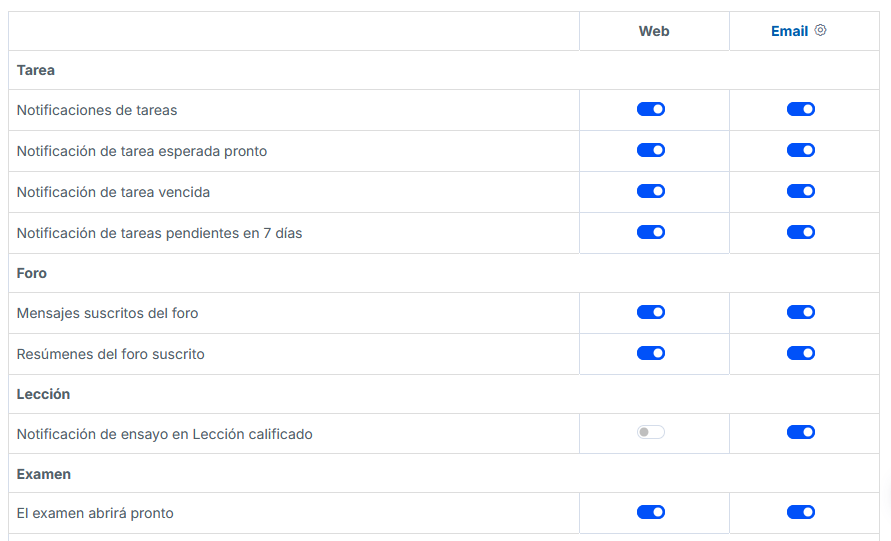The width and height of the screenshot is (891, 541).
Task: Toggle Email for Resúmenes del foro suscrito
Action: coord(801,353)
